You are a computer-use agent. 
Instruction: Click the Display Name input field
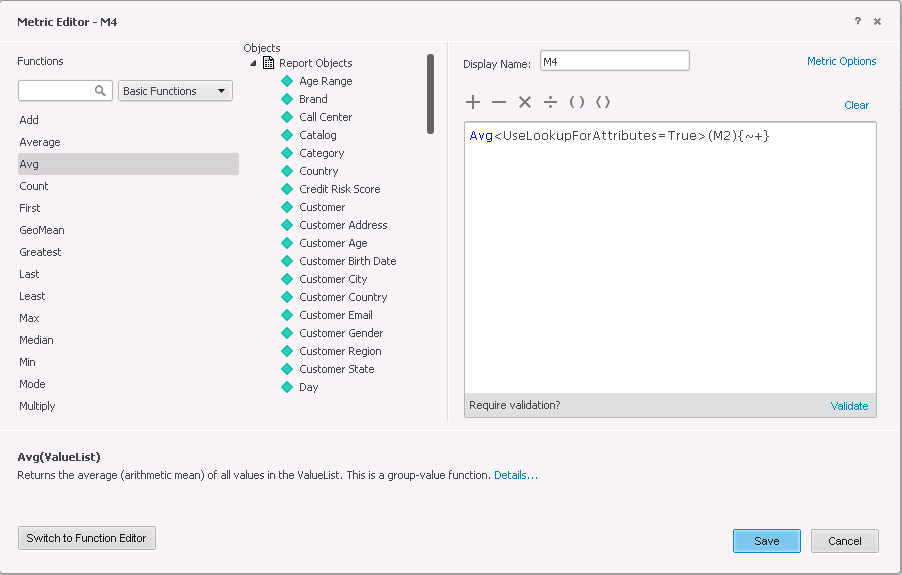(614, 61)
